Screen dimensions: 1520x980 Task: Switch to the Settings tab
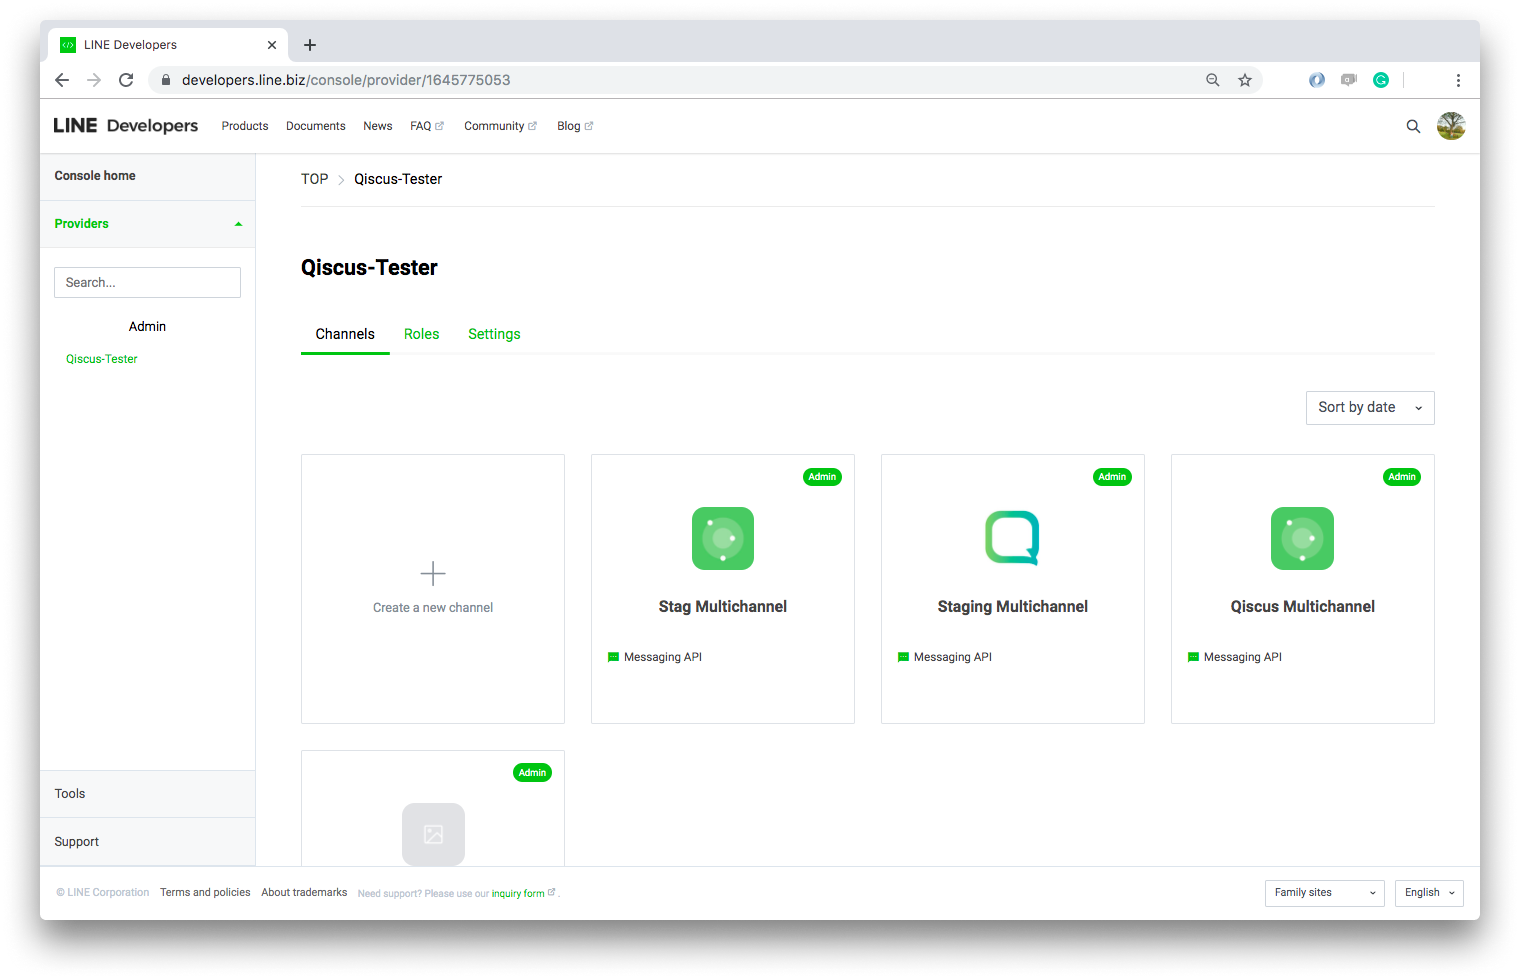[494, 334]
